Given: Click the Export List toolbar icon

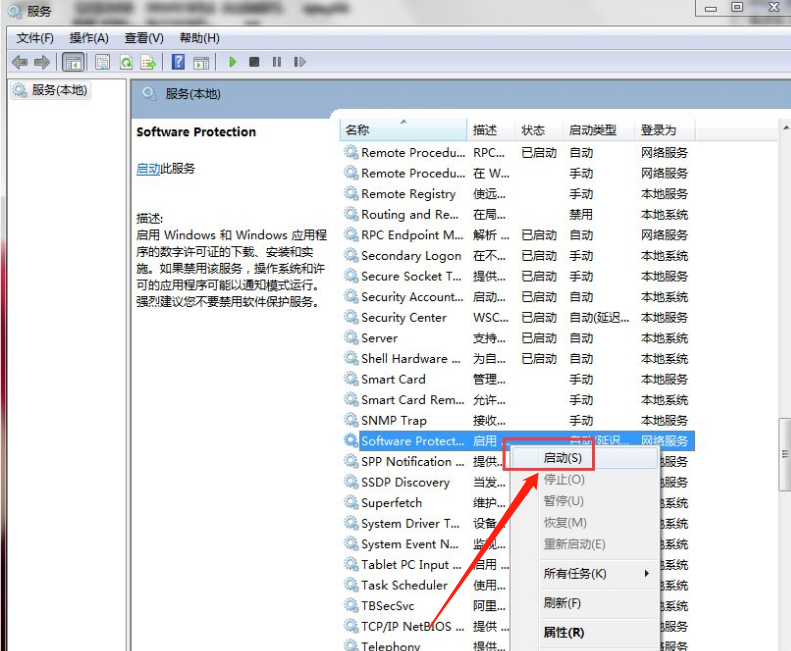Looking at the screenshot, I should tap(148, 62).
